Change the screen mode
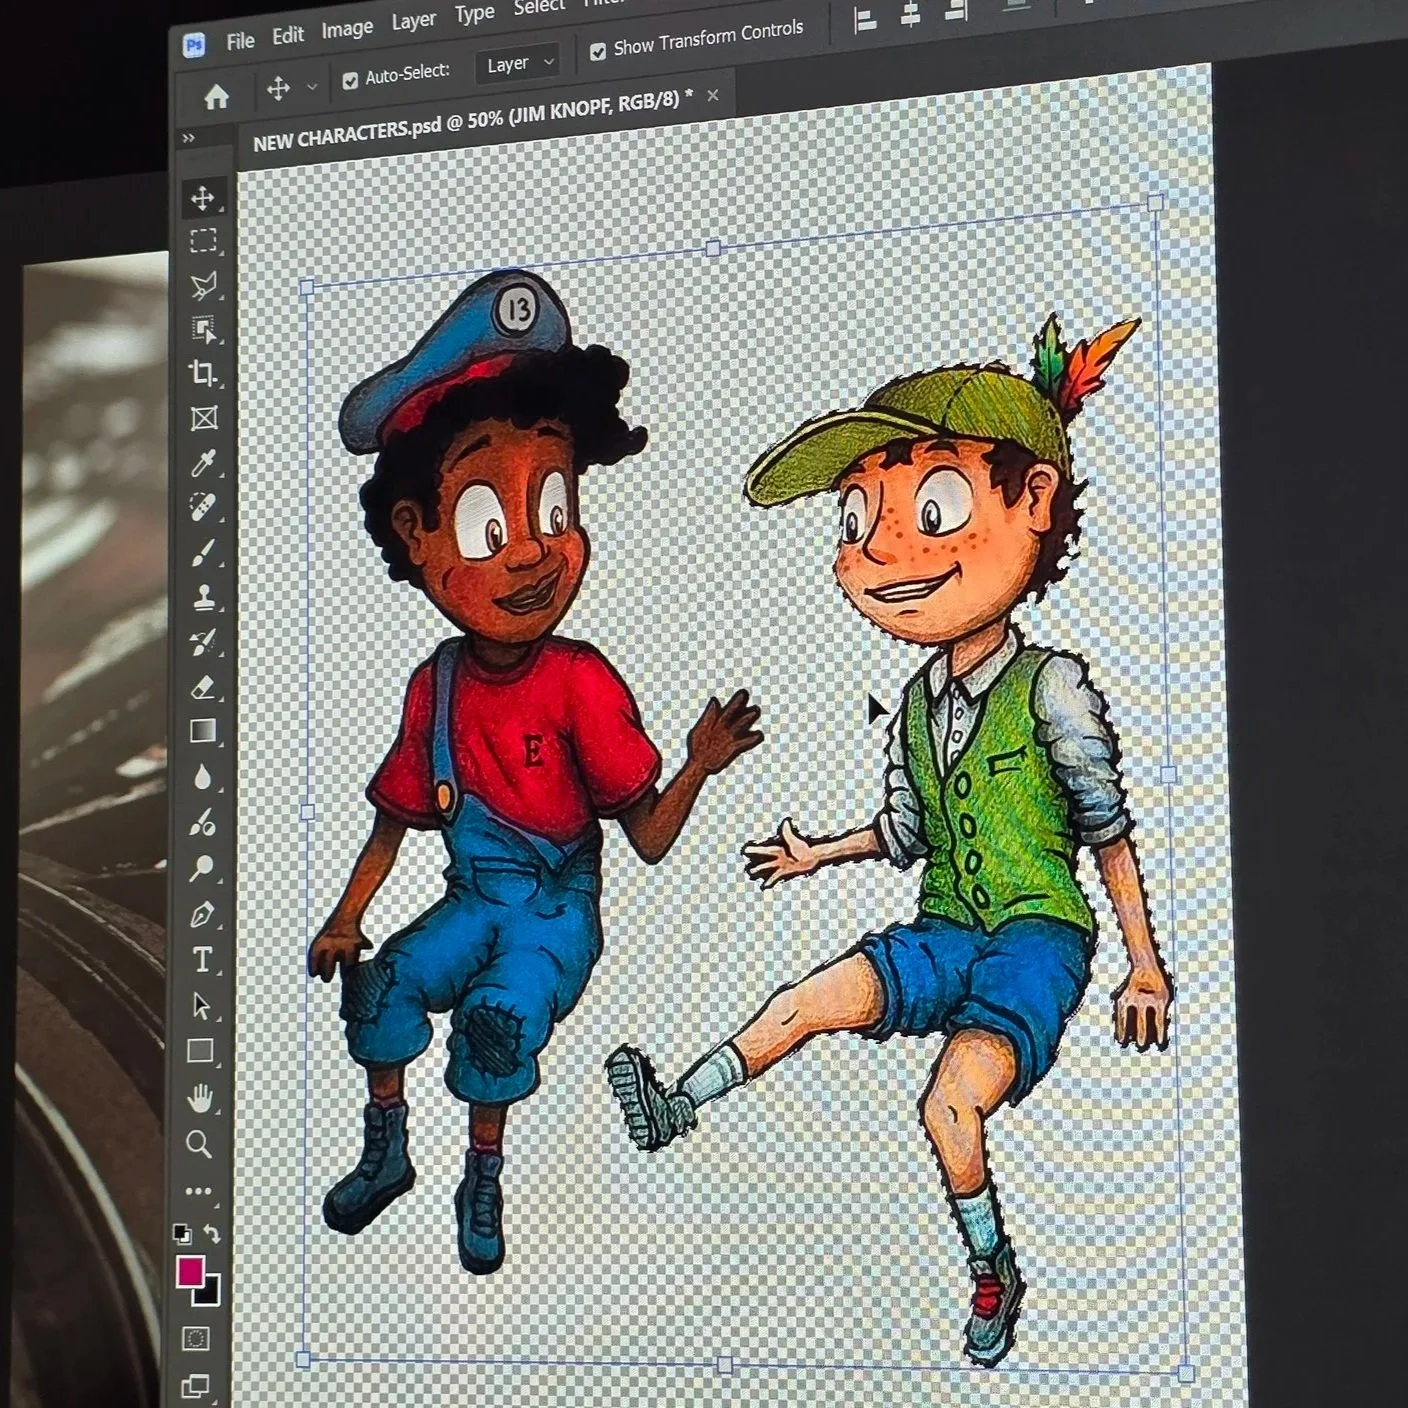This screenshot has height=1408, width=1408. (196, 1386)
